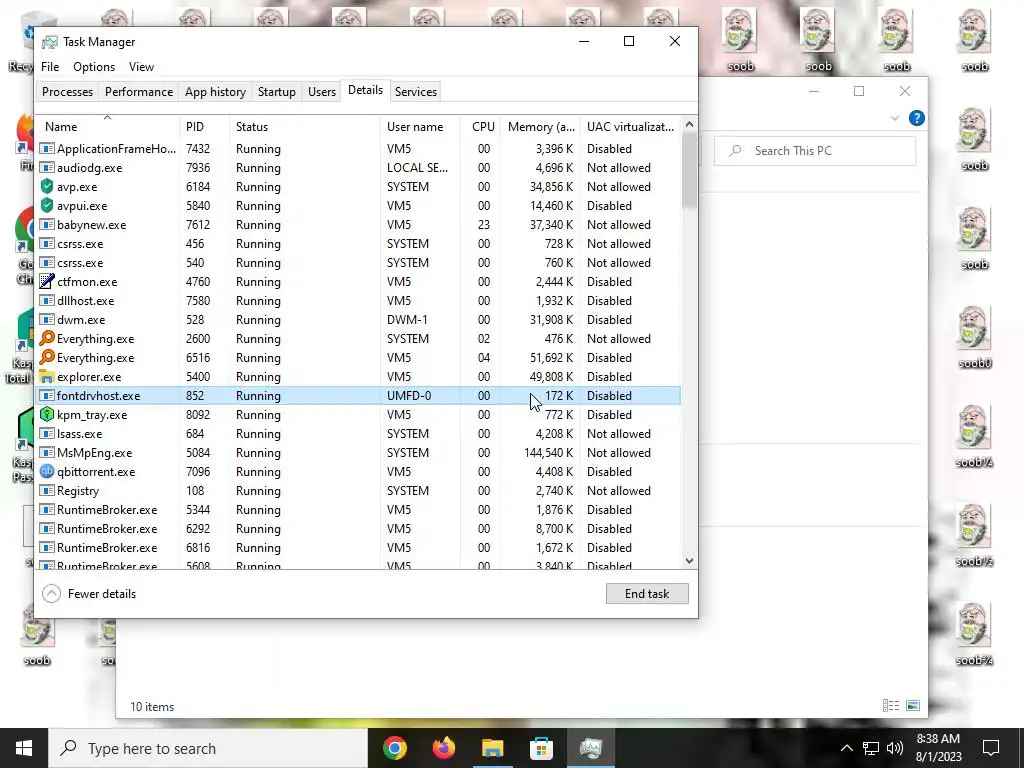Click the process list vertical scrollbar thumb
Screen dimensions: 1024x768
689,170
